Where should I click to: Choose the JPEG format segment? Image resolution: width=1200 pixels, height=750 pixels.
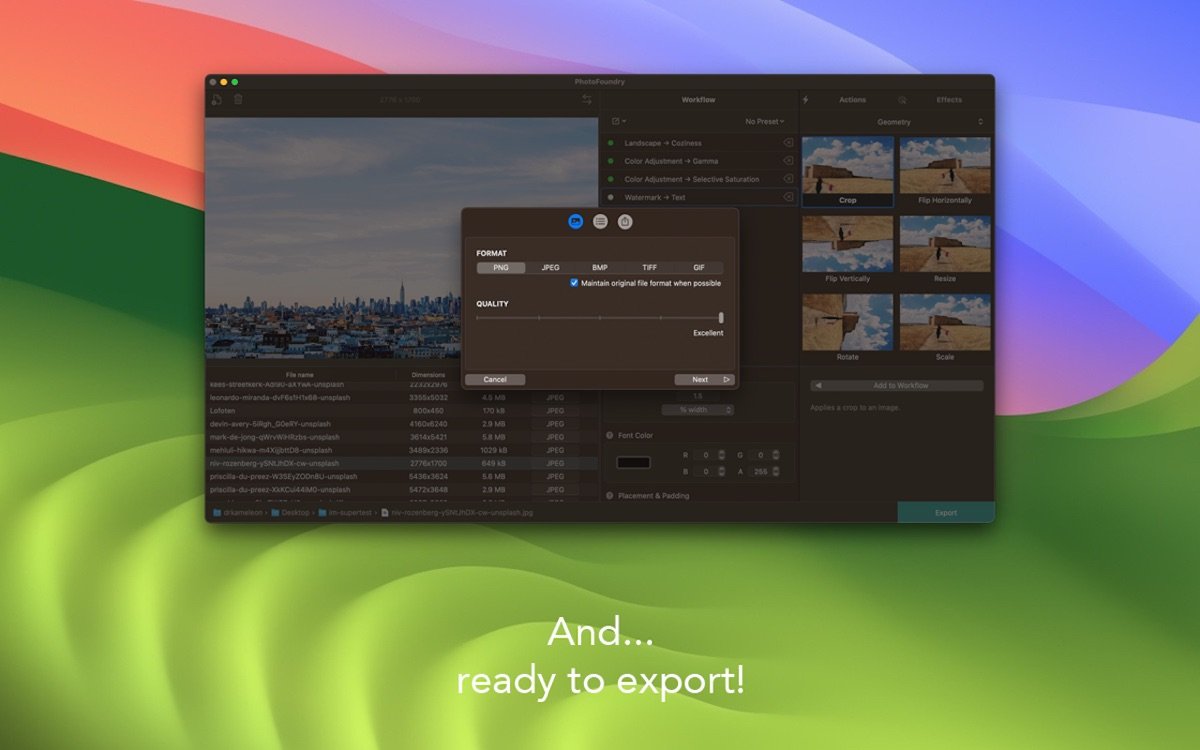pos(550,268)
